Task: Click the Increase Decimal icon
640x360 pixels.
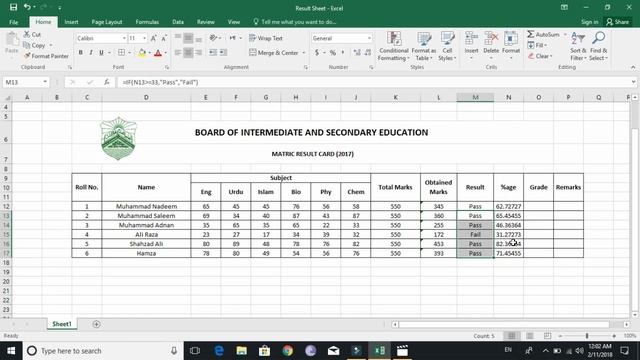Action: [x=357, y=53]
